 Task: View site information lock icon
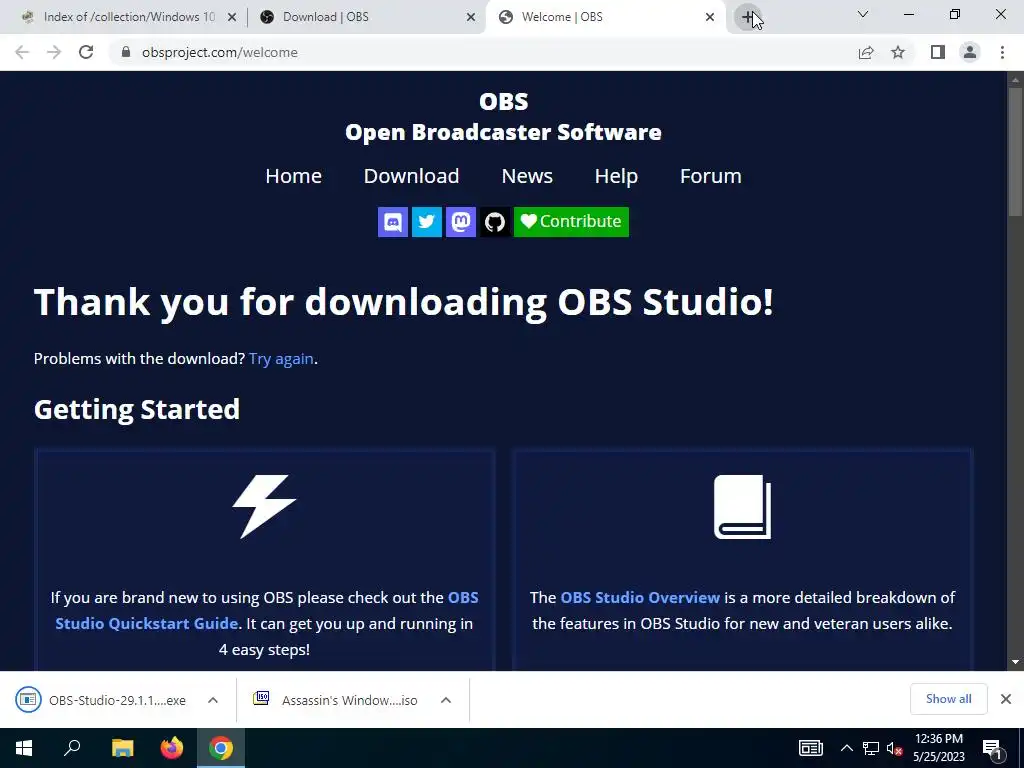[x=126, y=52]
